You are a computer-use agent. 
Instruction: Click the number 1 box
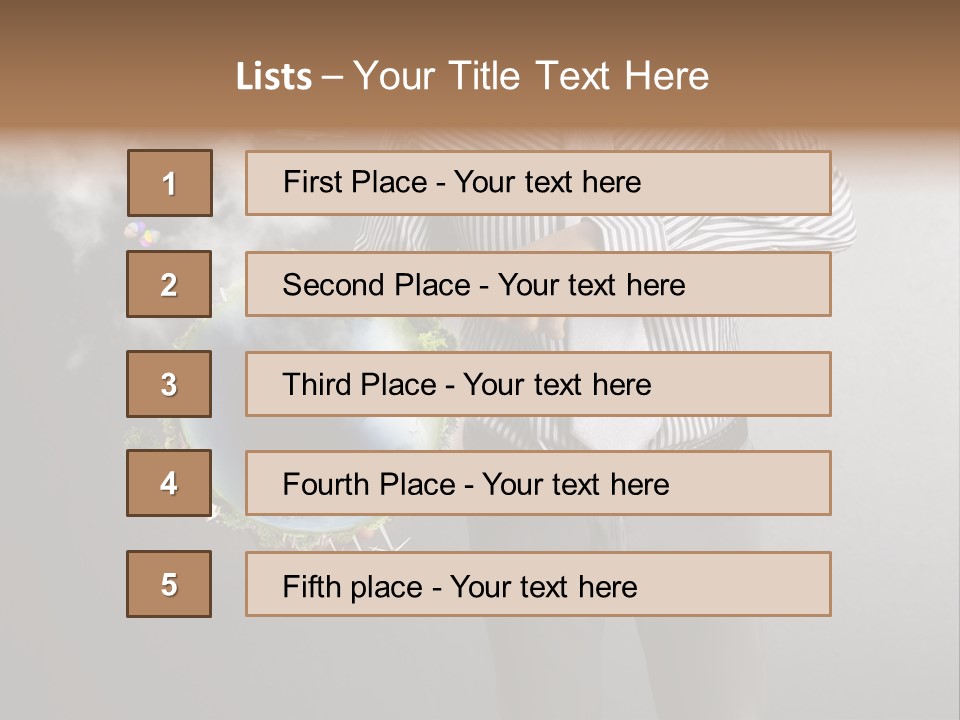pos(170,183)
